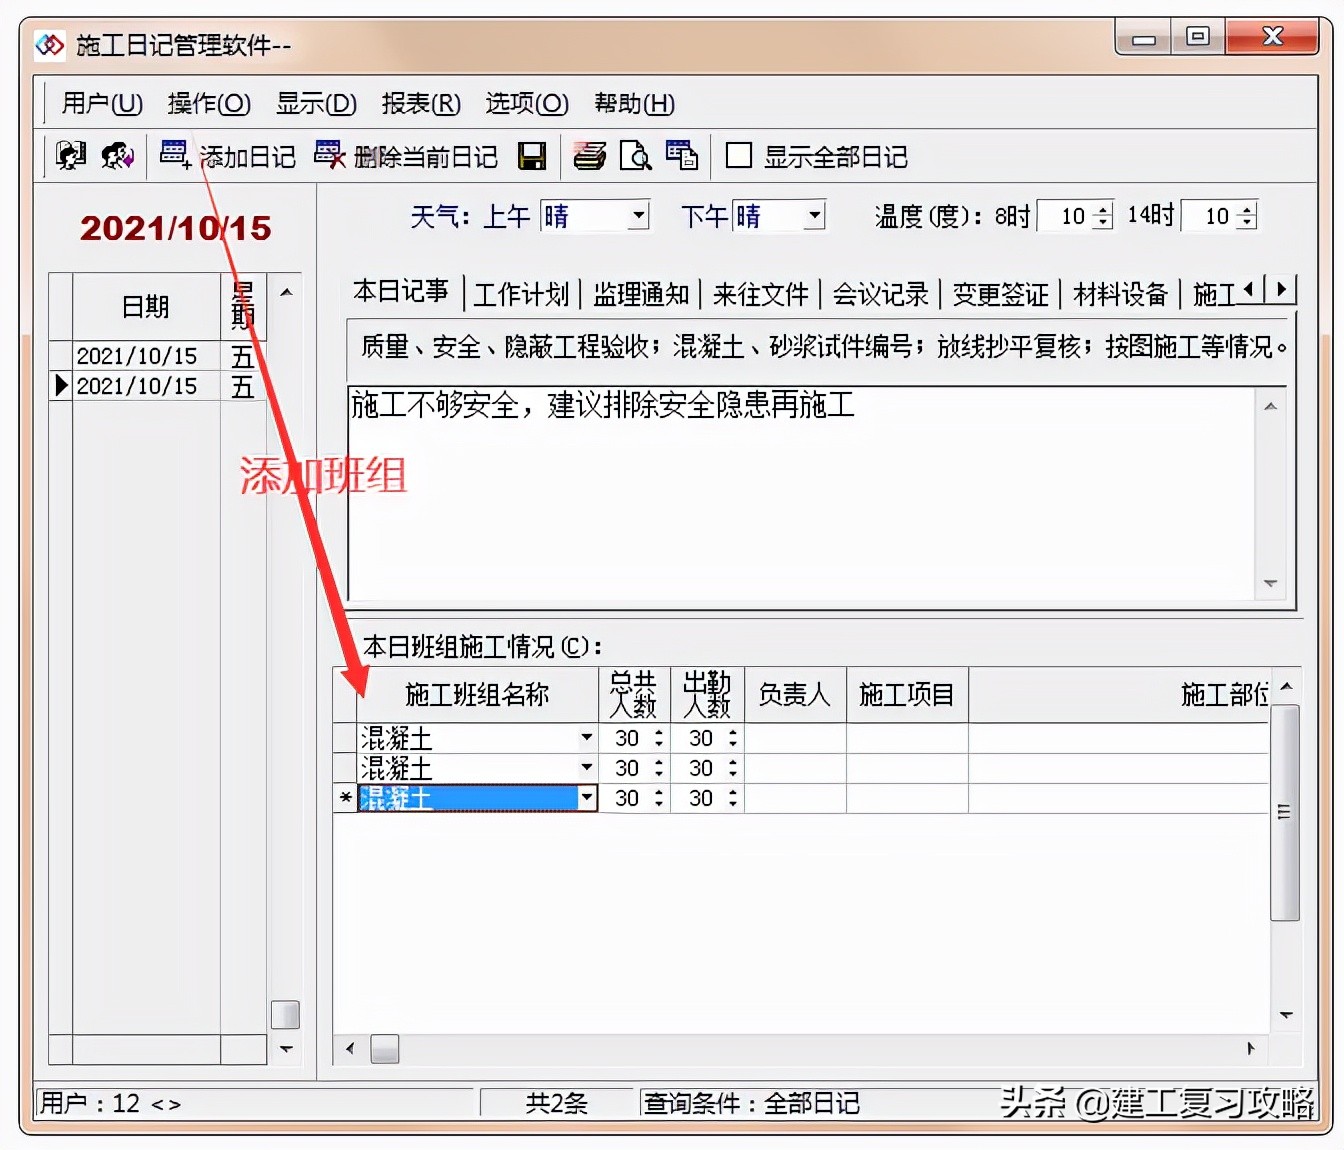
Task: Open the morning weather (上午) dropdown
Action: pos(638,215)
